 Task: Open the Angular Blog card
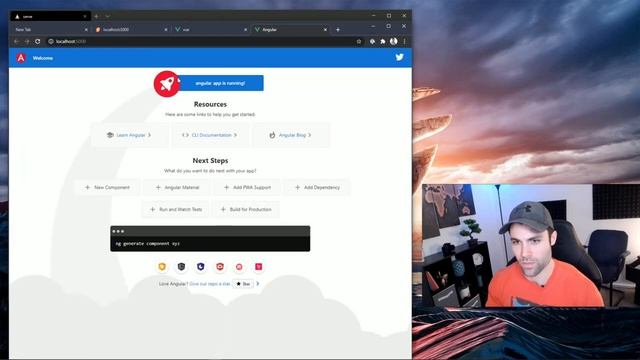coord(290,135)
